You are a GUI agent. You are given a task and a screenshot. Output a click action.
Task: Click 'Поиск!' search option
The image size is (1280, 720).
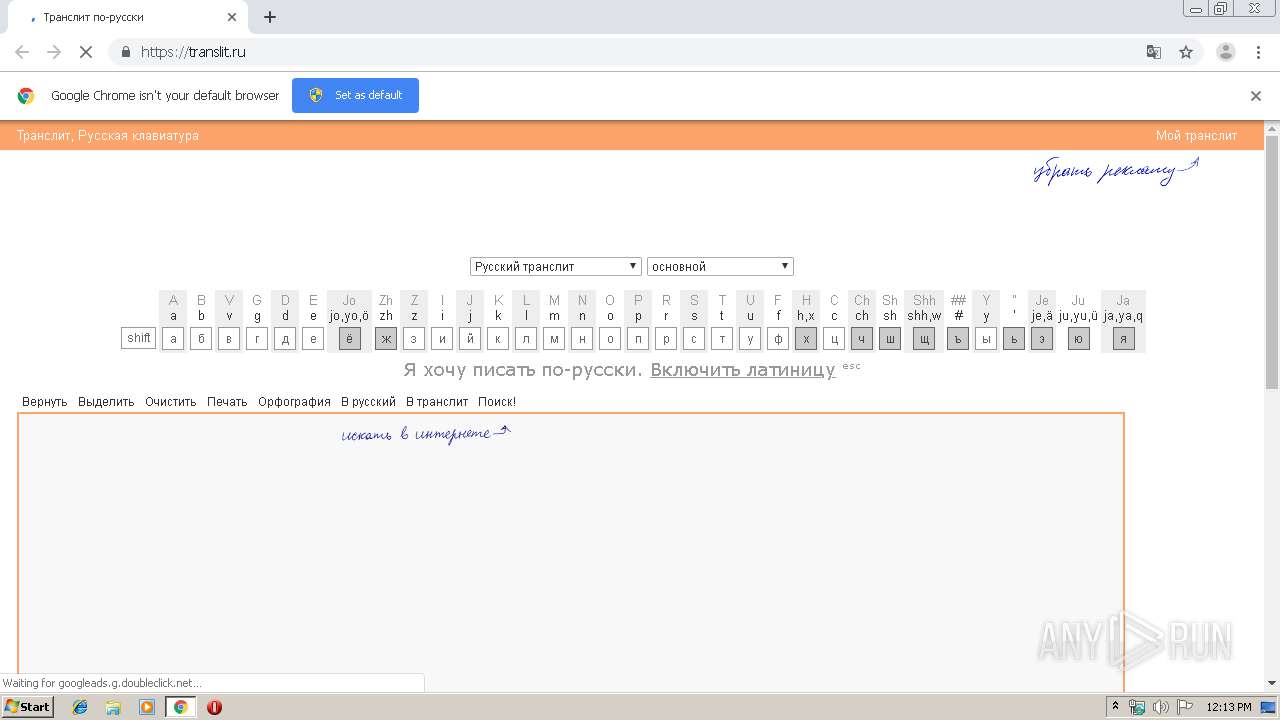[x=497, y=402]
